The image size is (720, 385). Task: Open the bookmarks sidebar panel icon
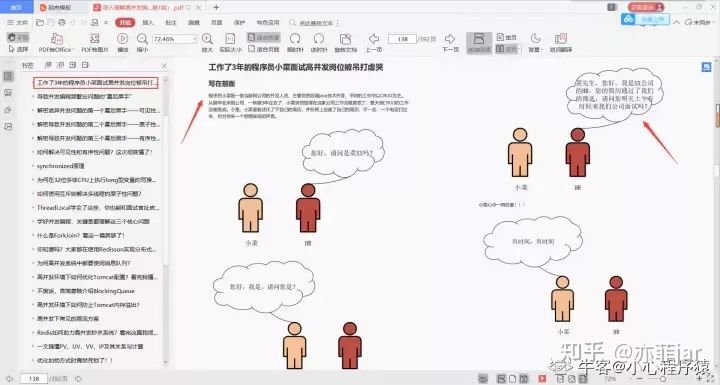pos(8,76)
